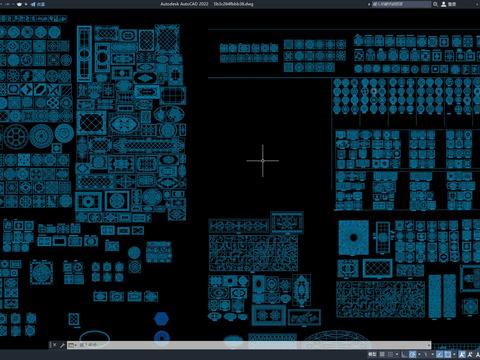
Task: Expand the polar tracking angle dropdown arrow
Action: [419, 354]
